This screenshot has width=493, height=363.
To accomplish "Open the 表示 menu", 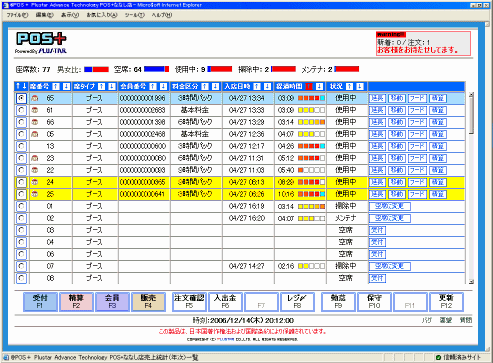I will [x=70, y=15].
